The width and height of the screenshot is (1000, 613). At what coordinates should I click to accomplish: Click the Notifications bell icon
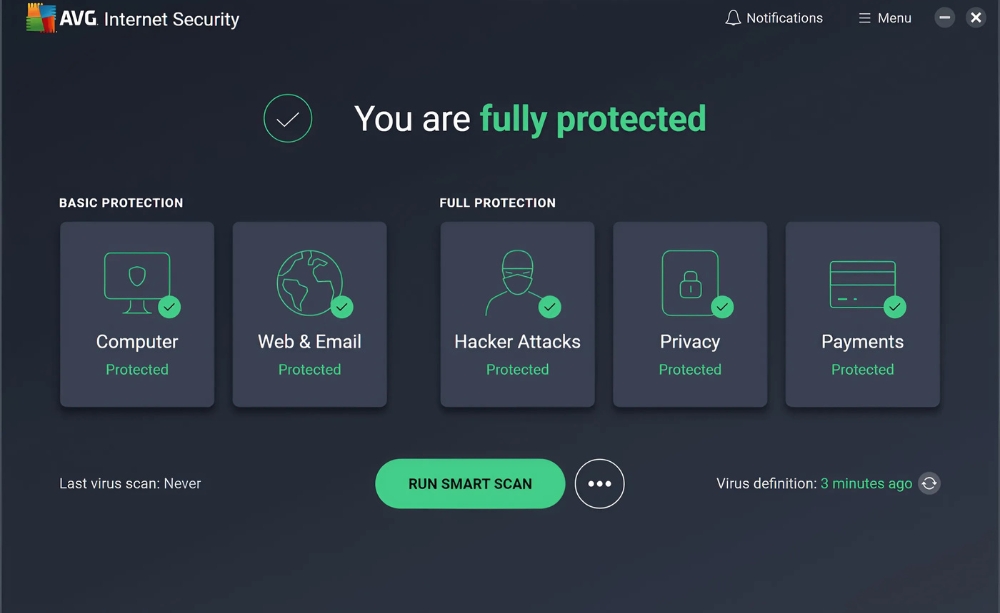(733, 18)
